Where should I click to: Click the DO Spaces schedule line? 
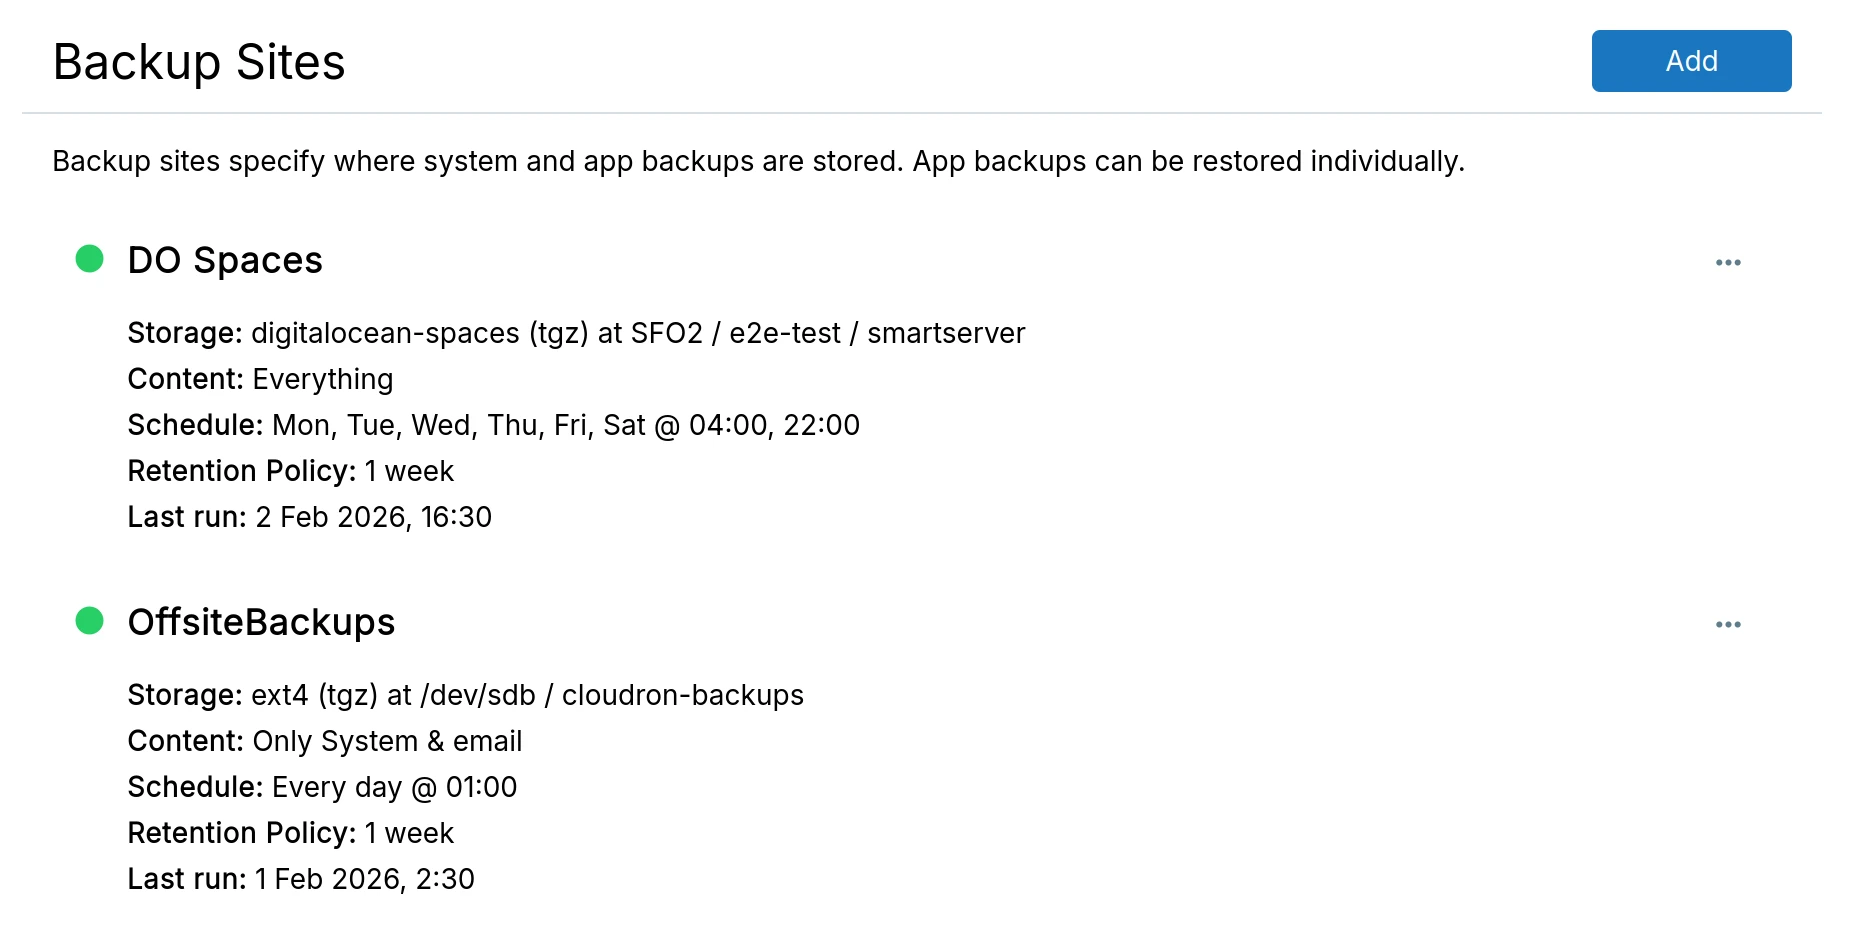click(493, 425)
